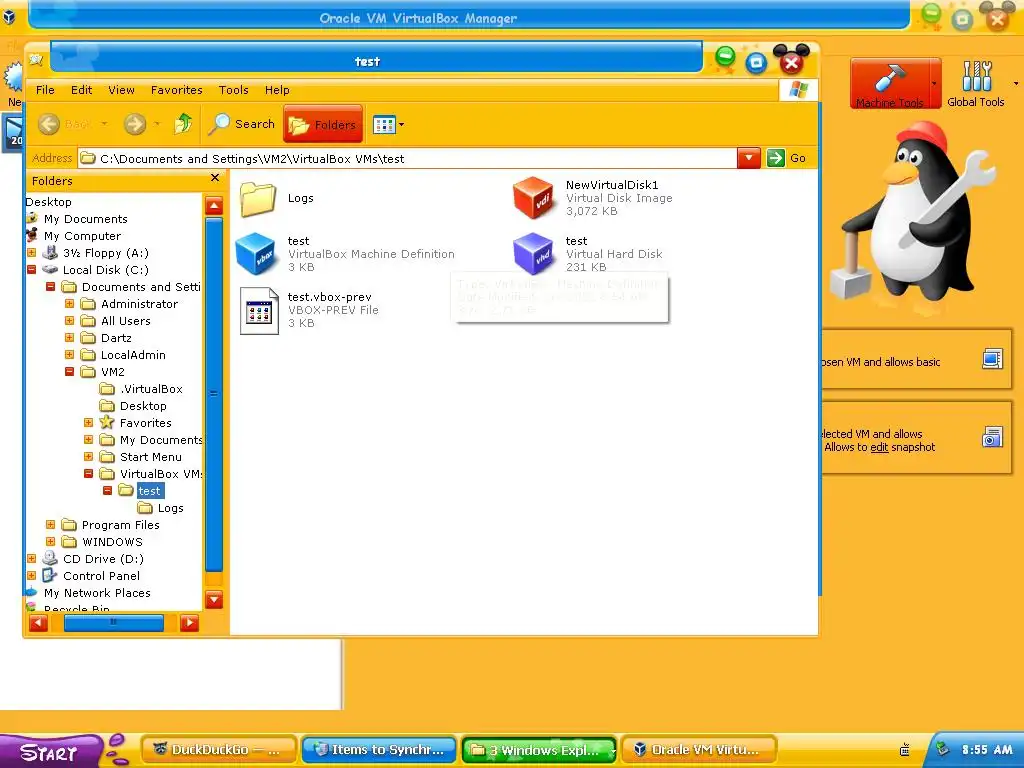Collapse Local Disk (C:) tree node
This screenshot has height=768, width=1024.
coord(31,270)
